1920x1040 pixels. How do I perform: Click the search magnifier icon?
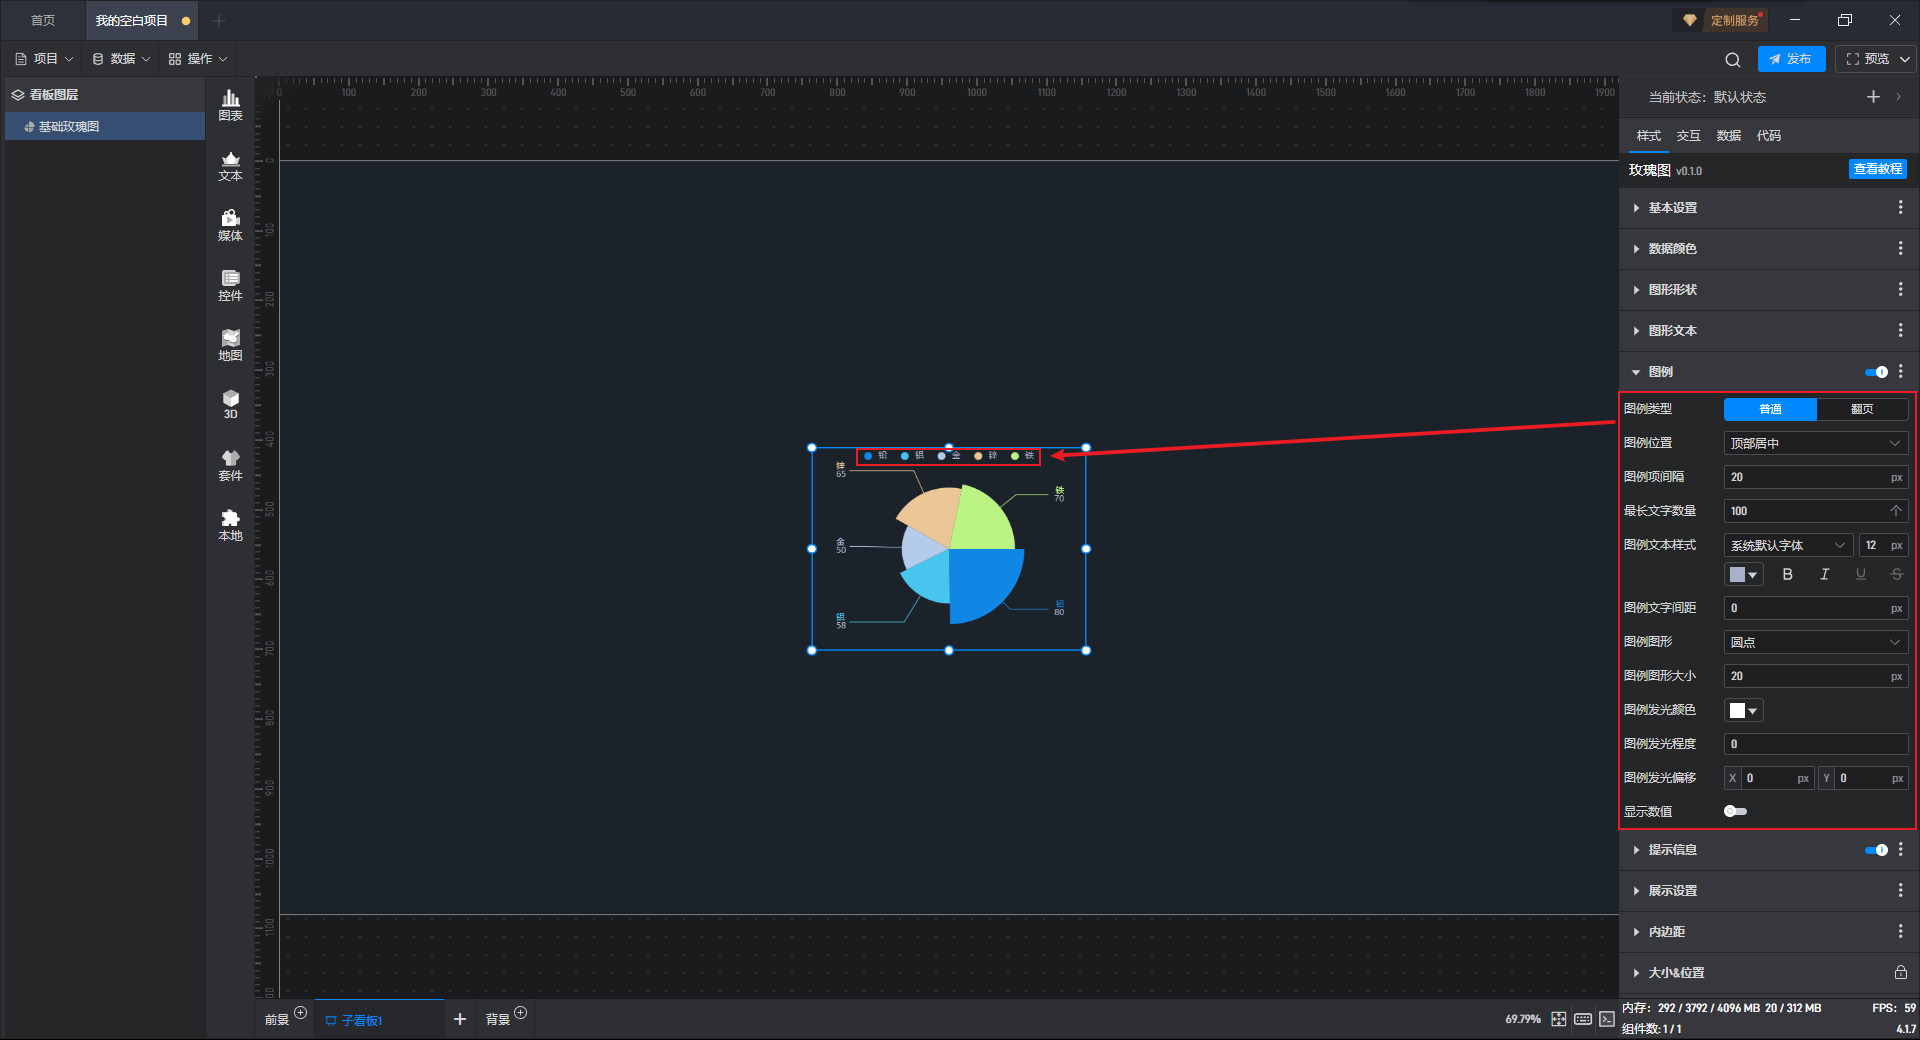pos(1733,59)
